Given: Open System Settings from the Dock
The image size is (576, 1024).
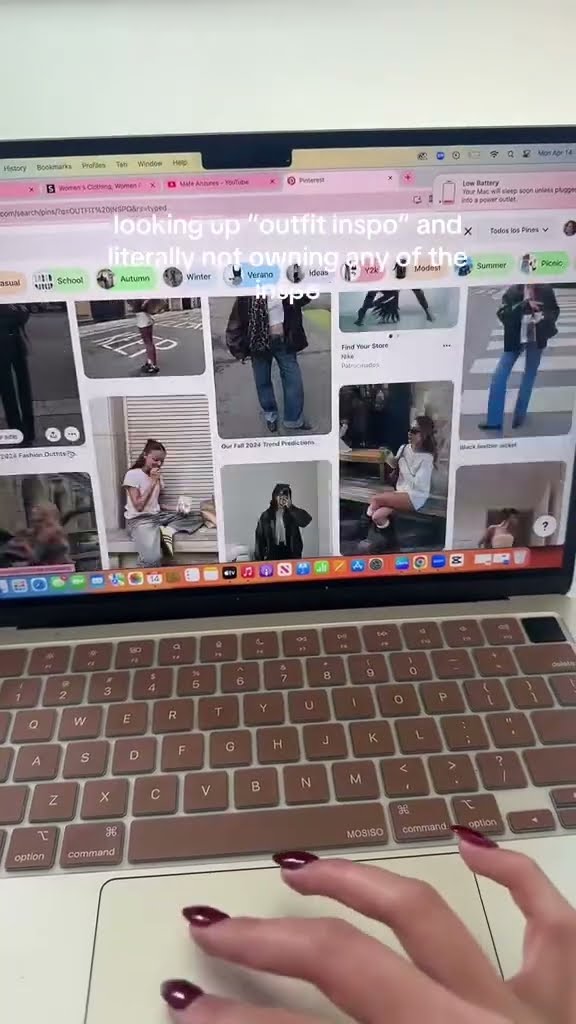Looking at the screenshot, I should [x=376, y=564].
